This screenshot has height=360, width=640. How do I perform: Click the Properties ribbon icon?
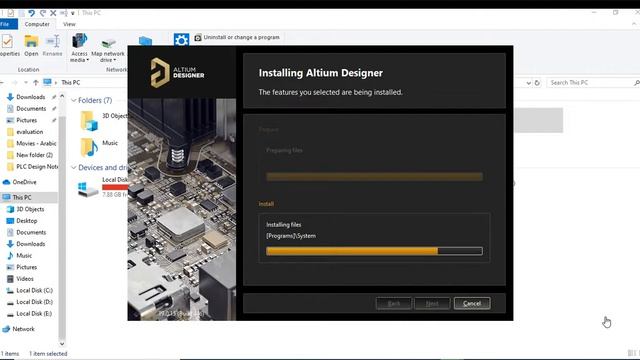(x=8, y=45)
